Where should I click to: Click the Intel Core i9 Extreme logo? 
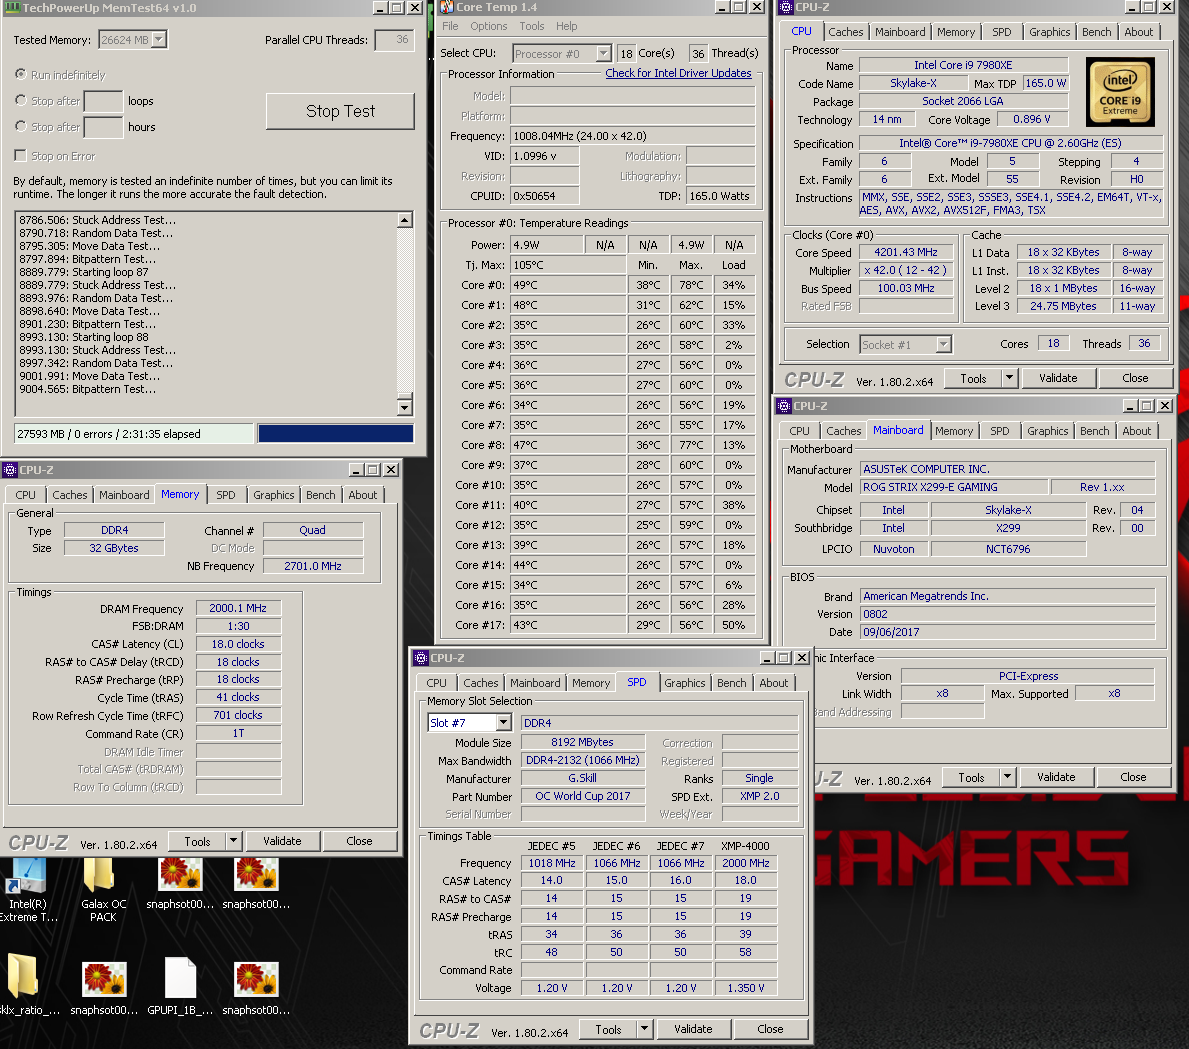1120,91
